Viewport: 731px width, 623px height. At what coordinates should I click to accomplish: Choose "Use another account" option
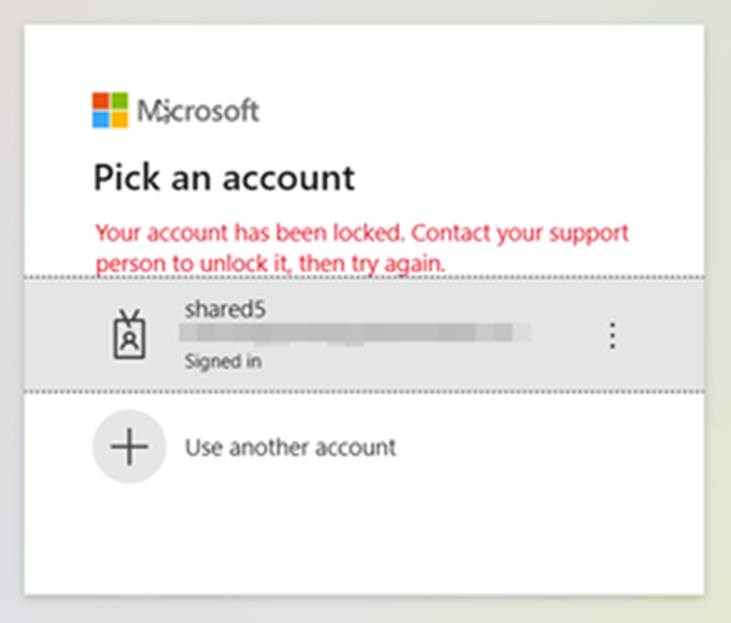[290, 447]
